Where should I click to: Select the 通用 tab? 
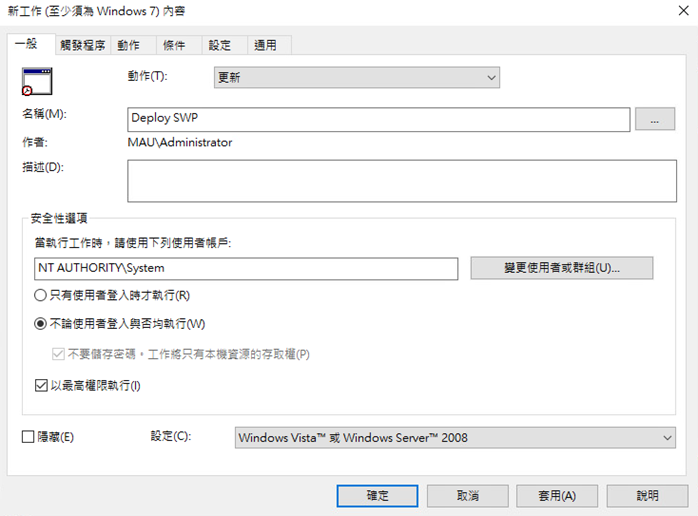pyautogui.click(x=266, y=45)
